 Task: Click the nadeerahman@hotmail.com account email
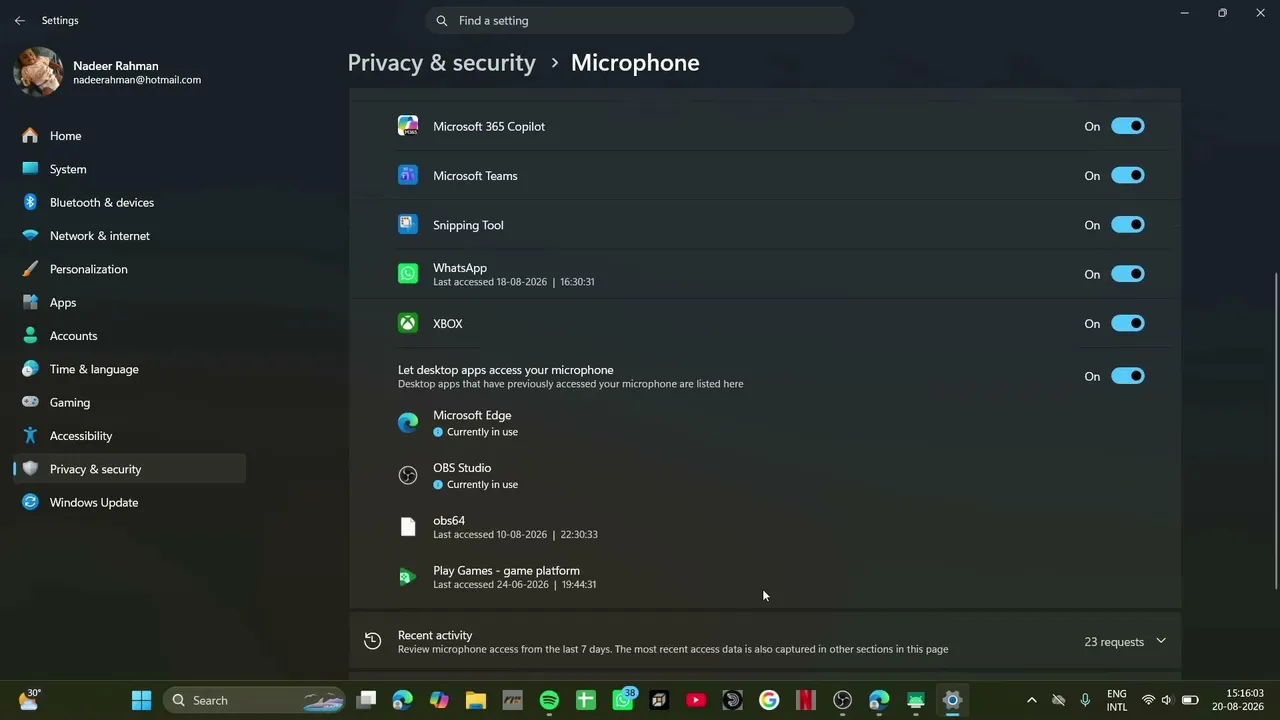pos(137,80)
